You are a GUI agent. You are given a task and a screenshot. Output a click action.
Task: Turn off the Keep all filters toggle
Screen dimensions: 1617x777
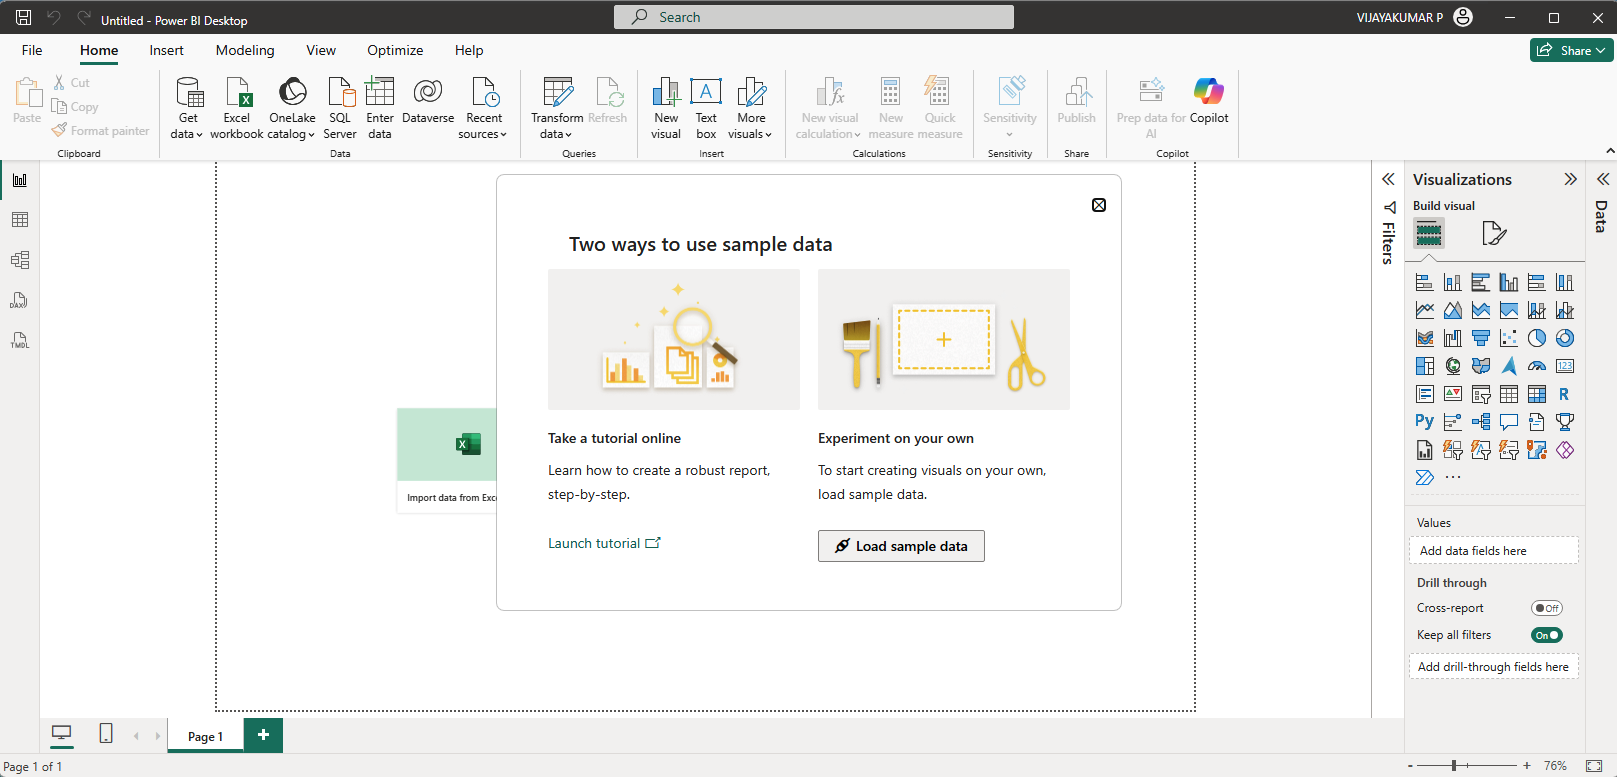tap(1547, 635)
